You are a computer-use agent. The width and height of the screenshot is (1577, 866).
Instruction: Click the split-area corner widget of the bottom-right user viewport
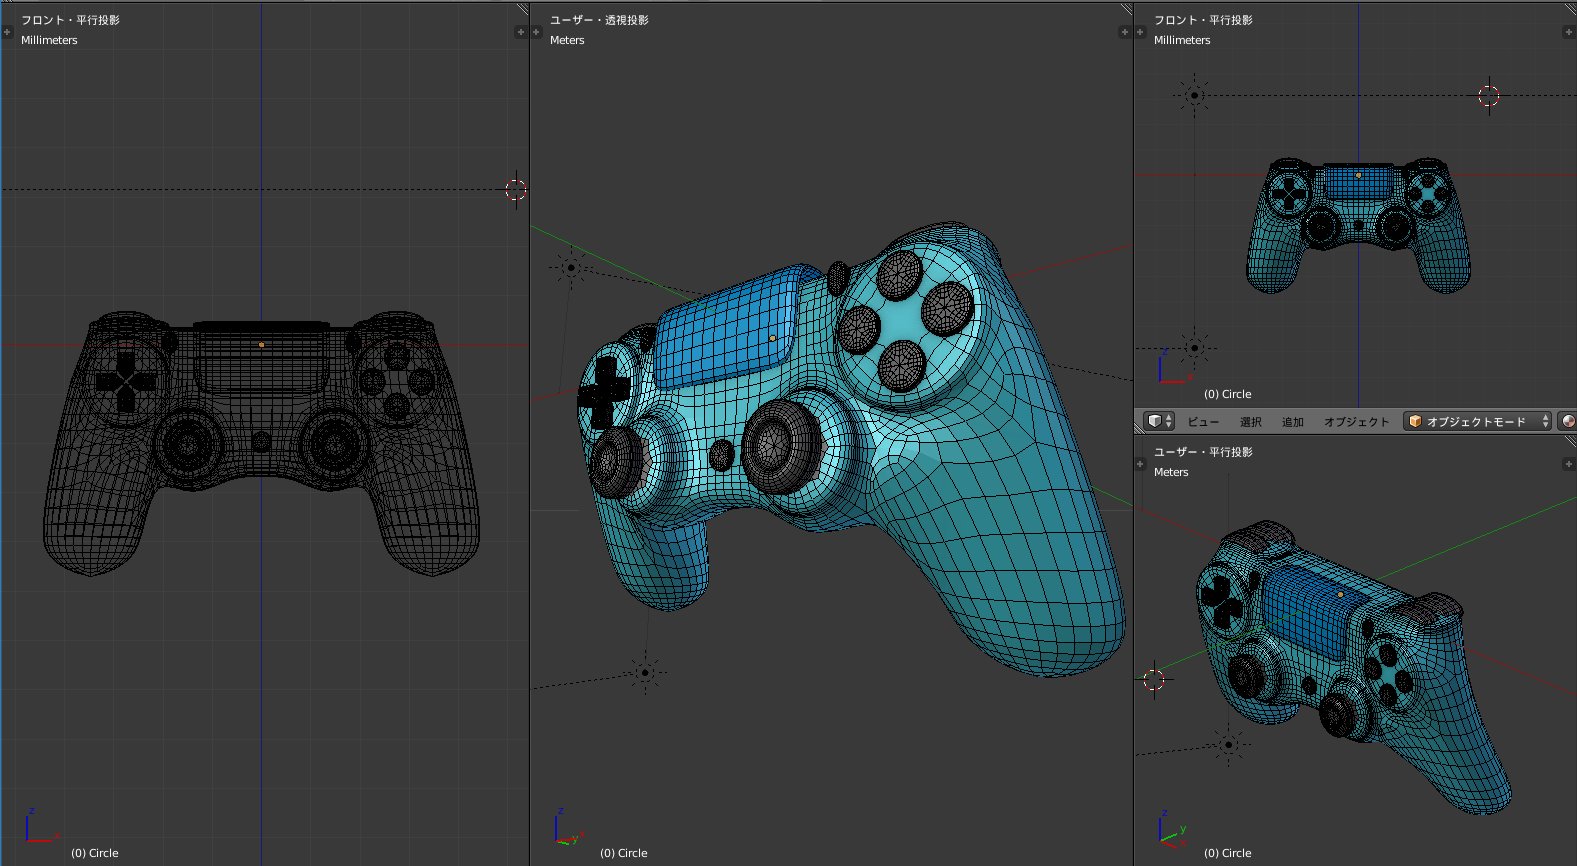point(1570,441)
